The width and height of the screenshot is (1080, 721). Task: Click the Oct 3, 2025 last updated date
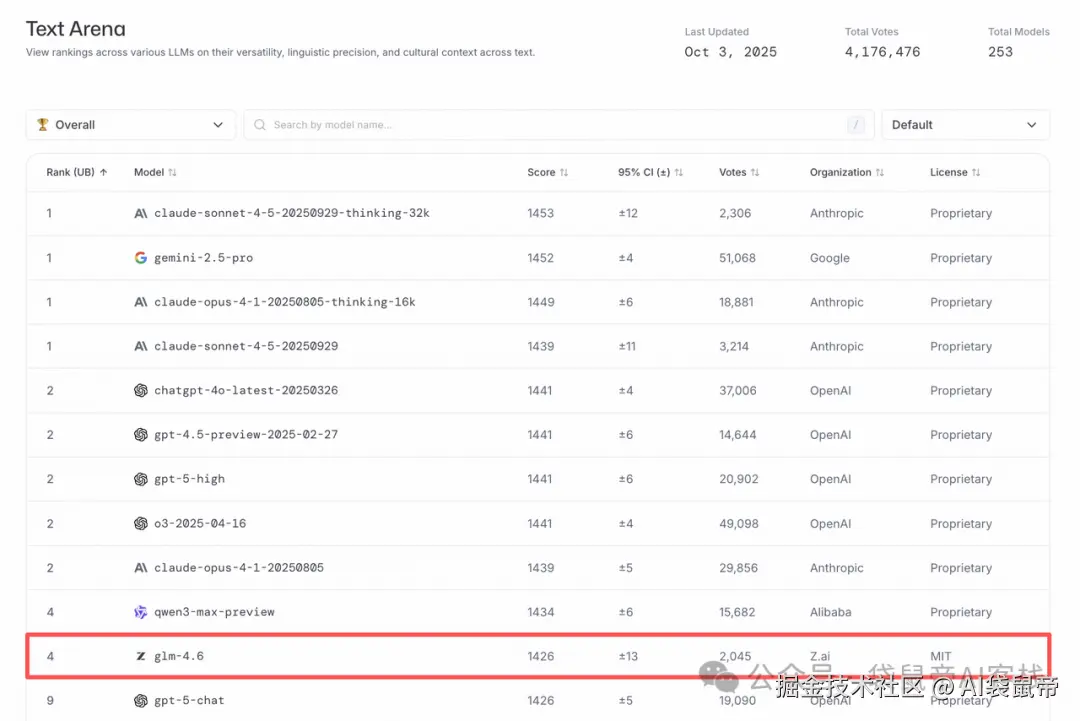pyautogui.click(x=730, y=52)
